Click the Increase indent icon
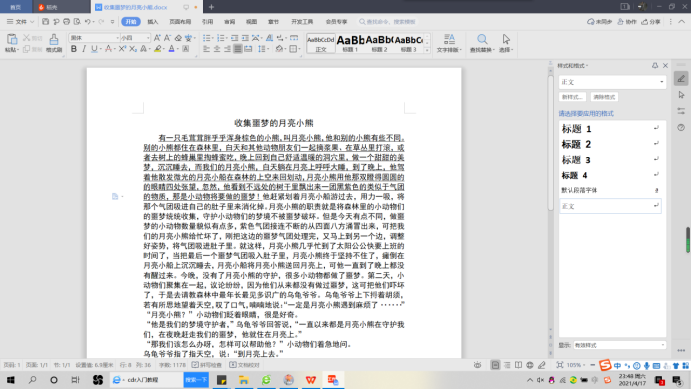 pos(245,38)
